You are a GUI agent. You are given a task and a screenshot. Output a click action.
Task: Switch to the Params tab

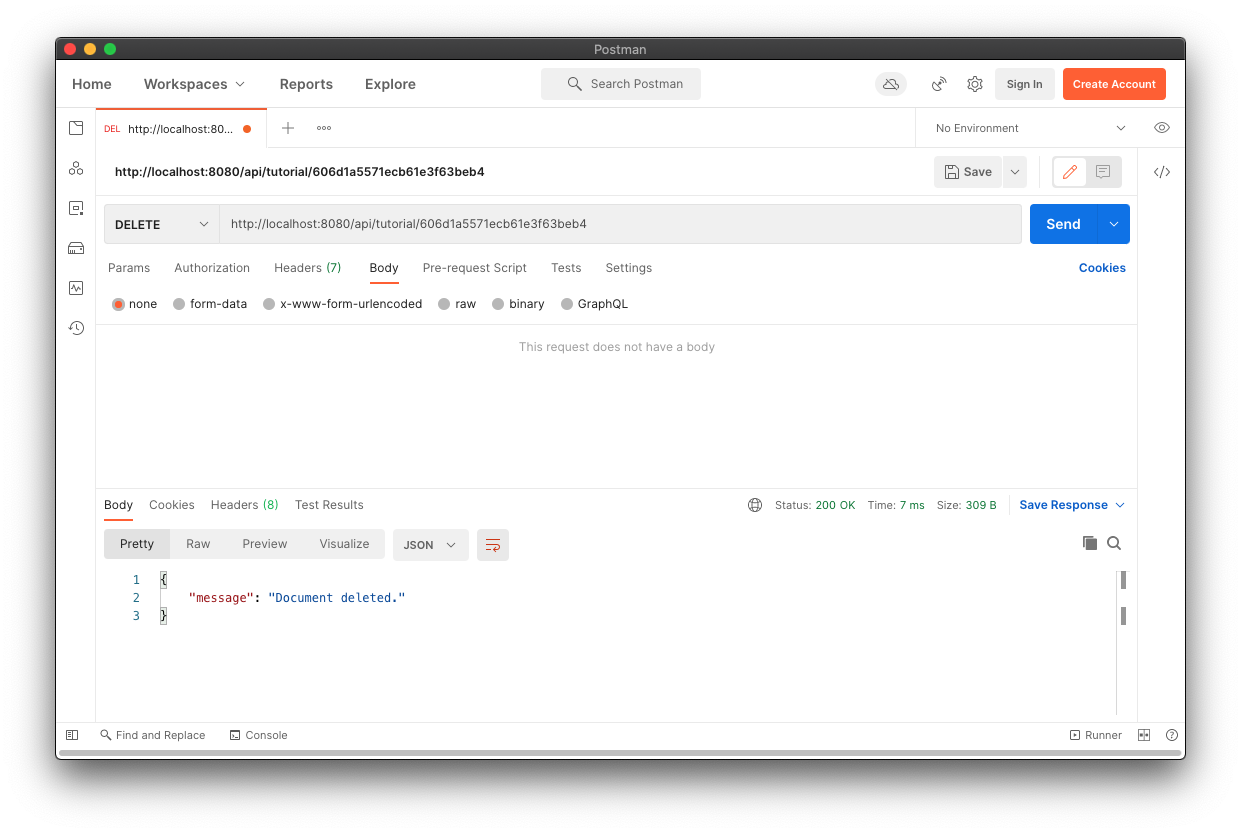pos(129,268)
